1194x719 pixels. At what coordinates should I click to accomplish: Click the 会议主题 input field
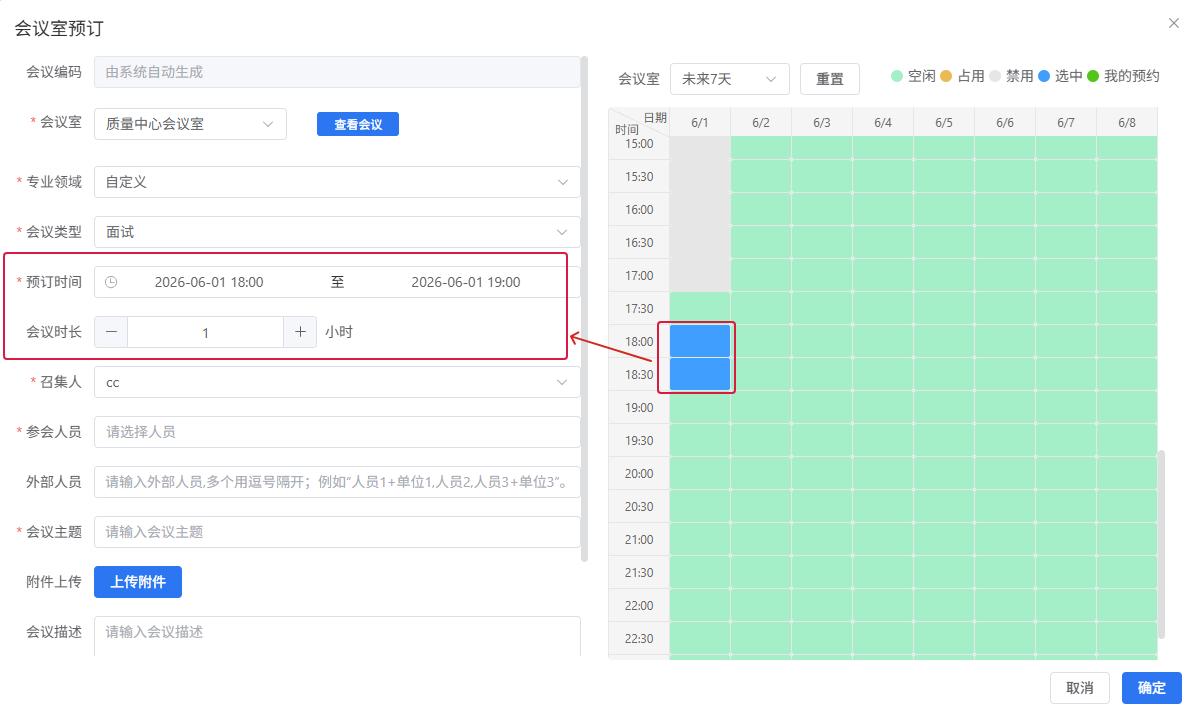(x=337, y=532)
